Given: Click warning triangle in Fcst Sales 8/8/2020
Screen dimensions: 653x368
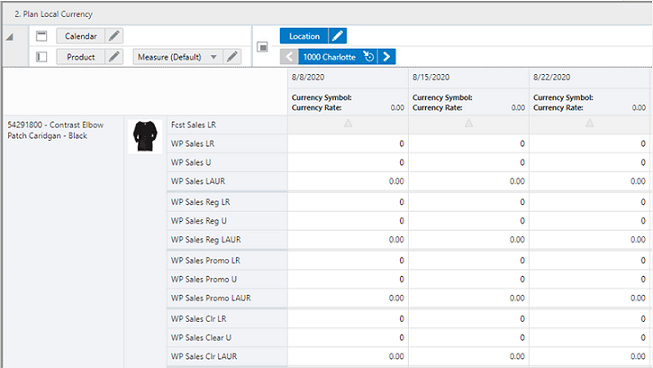Looking at the screenshot, I should pyautogui.click(x=348, y=123).
